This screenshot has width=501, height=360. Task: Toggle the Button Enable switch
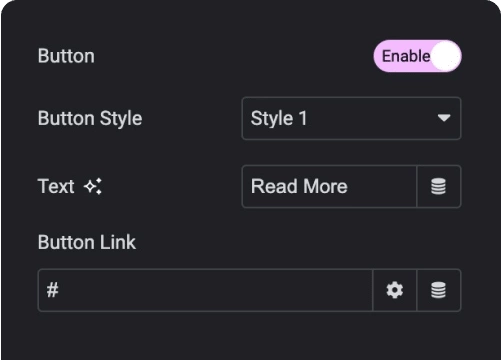pos(417,56)
